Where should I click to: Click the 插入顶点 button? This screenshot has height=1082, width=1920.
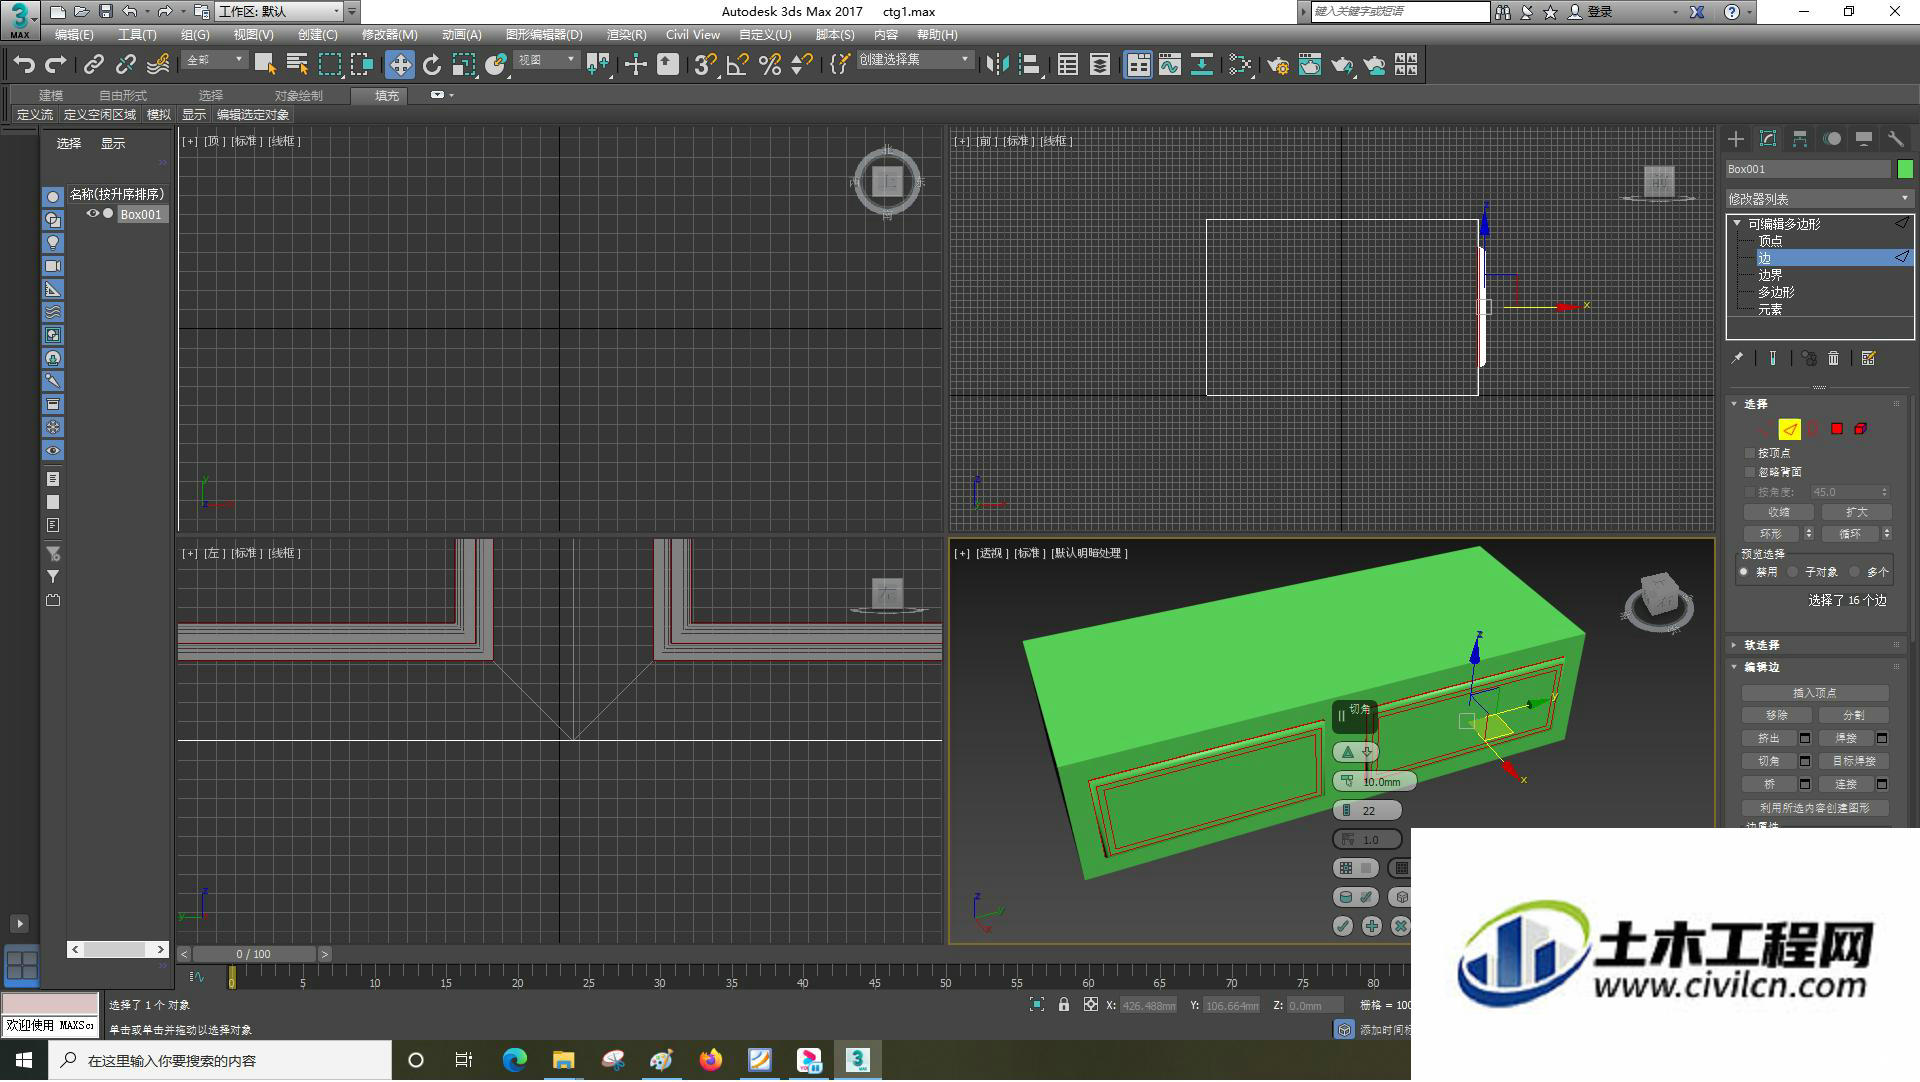coord(1815,693)
